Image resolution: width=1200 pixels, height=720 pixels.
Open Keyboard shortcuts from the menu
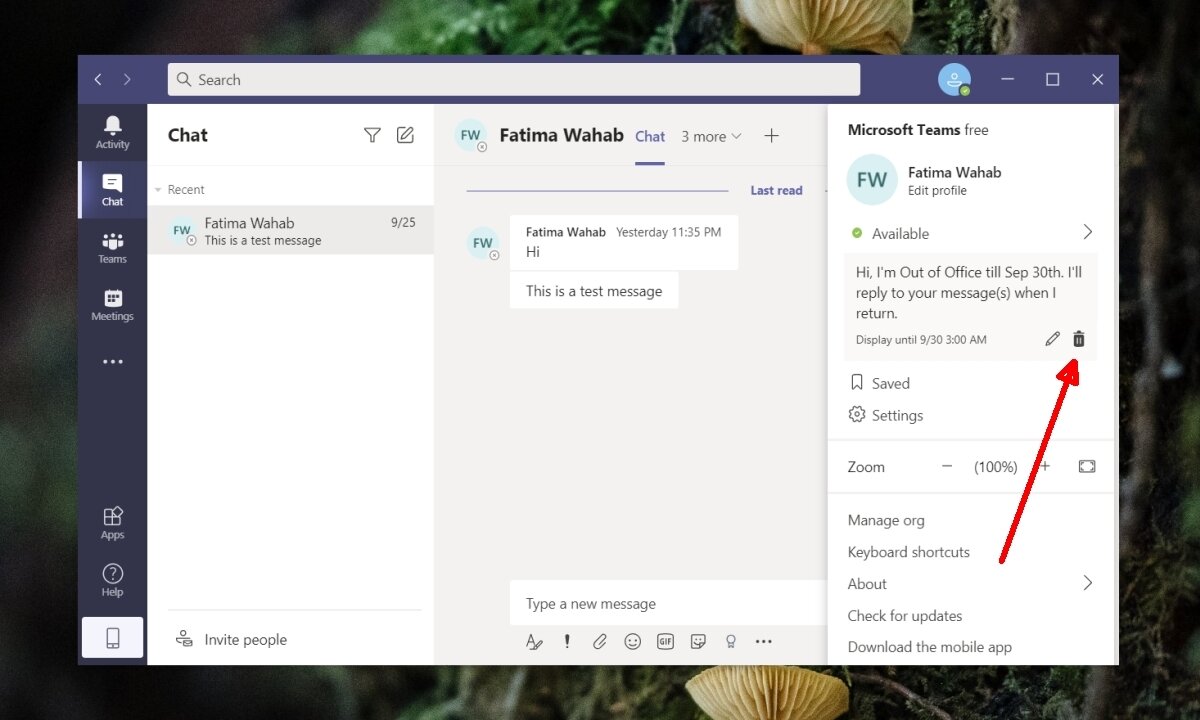[908, 551]
